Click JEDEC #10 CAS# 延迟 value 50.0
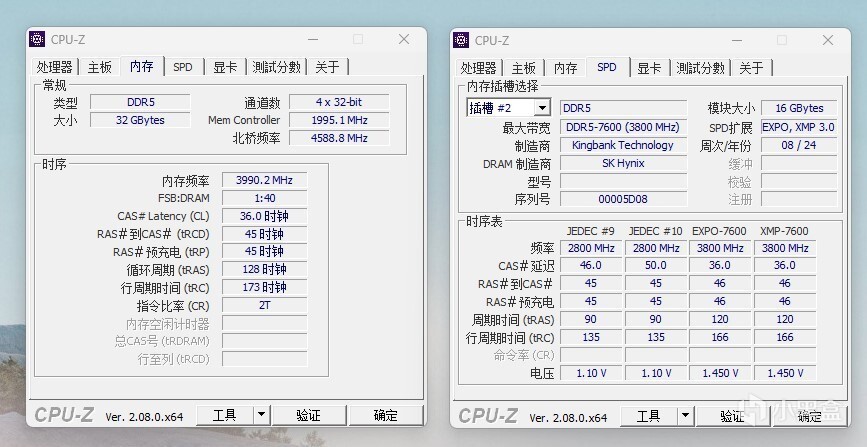867x447 pixels. (656, 266)
